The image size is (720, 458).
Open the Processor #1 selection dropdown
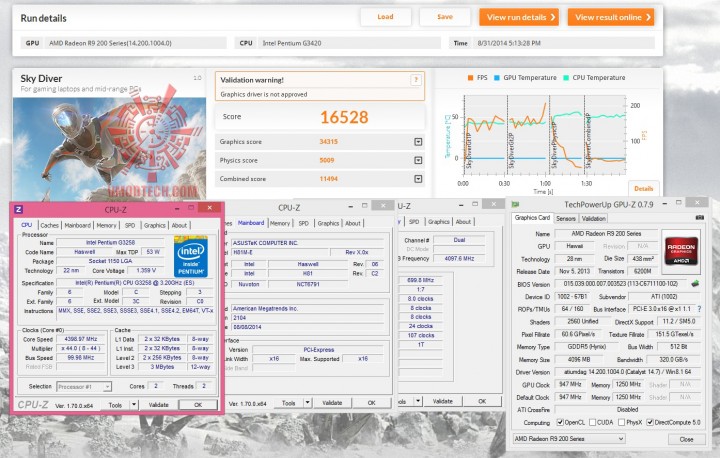[x=84, y=386]
